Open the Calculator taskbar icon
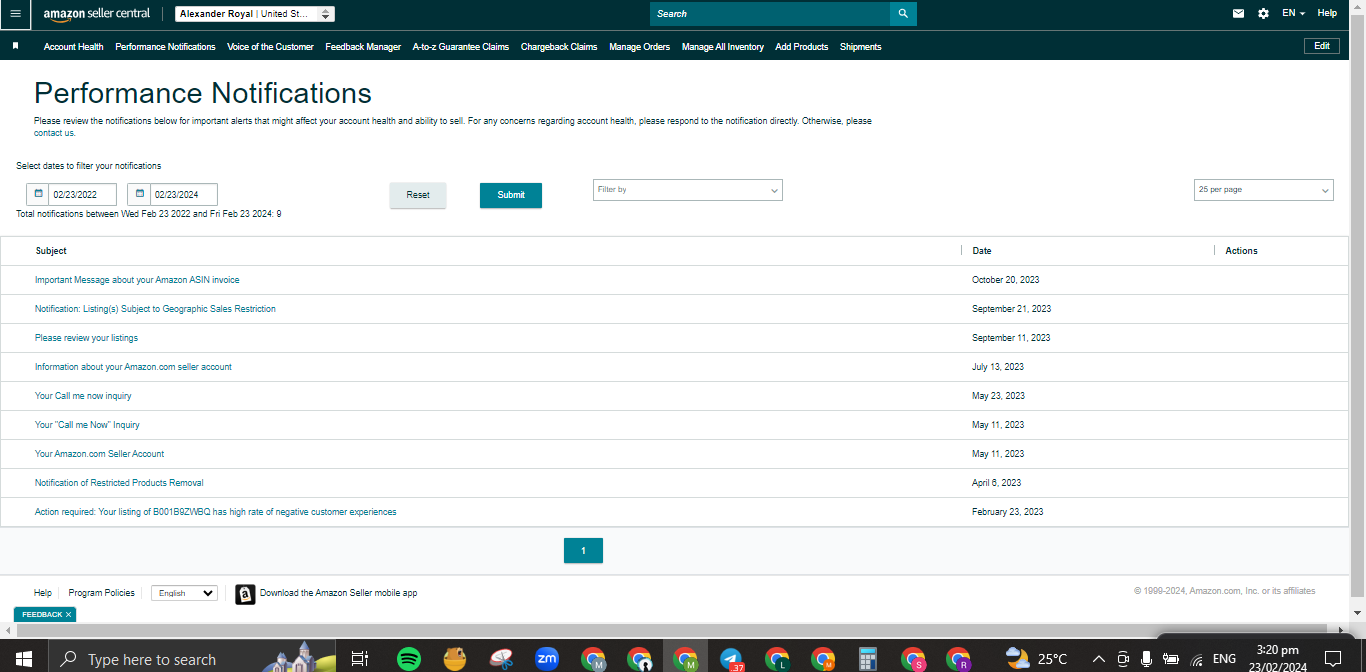Screen dimensions: 1366x672 click(x=867, y=659)
